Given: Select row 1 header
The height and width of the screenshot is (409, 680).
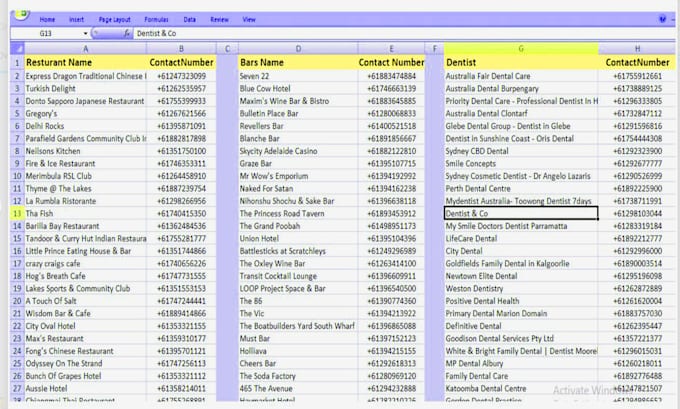Looking at the screenshot, I should pyautogui.click(x=17, y=62).
